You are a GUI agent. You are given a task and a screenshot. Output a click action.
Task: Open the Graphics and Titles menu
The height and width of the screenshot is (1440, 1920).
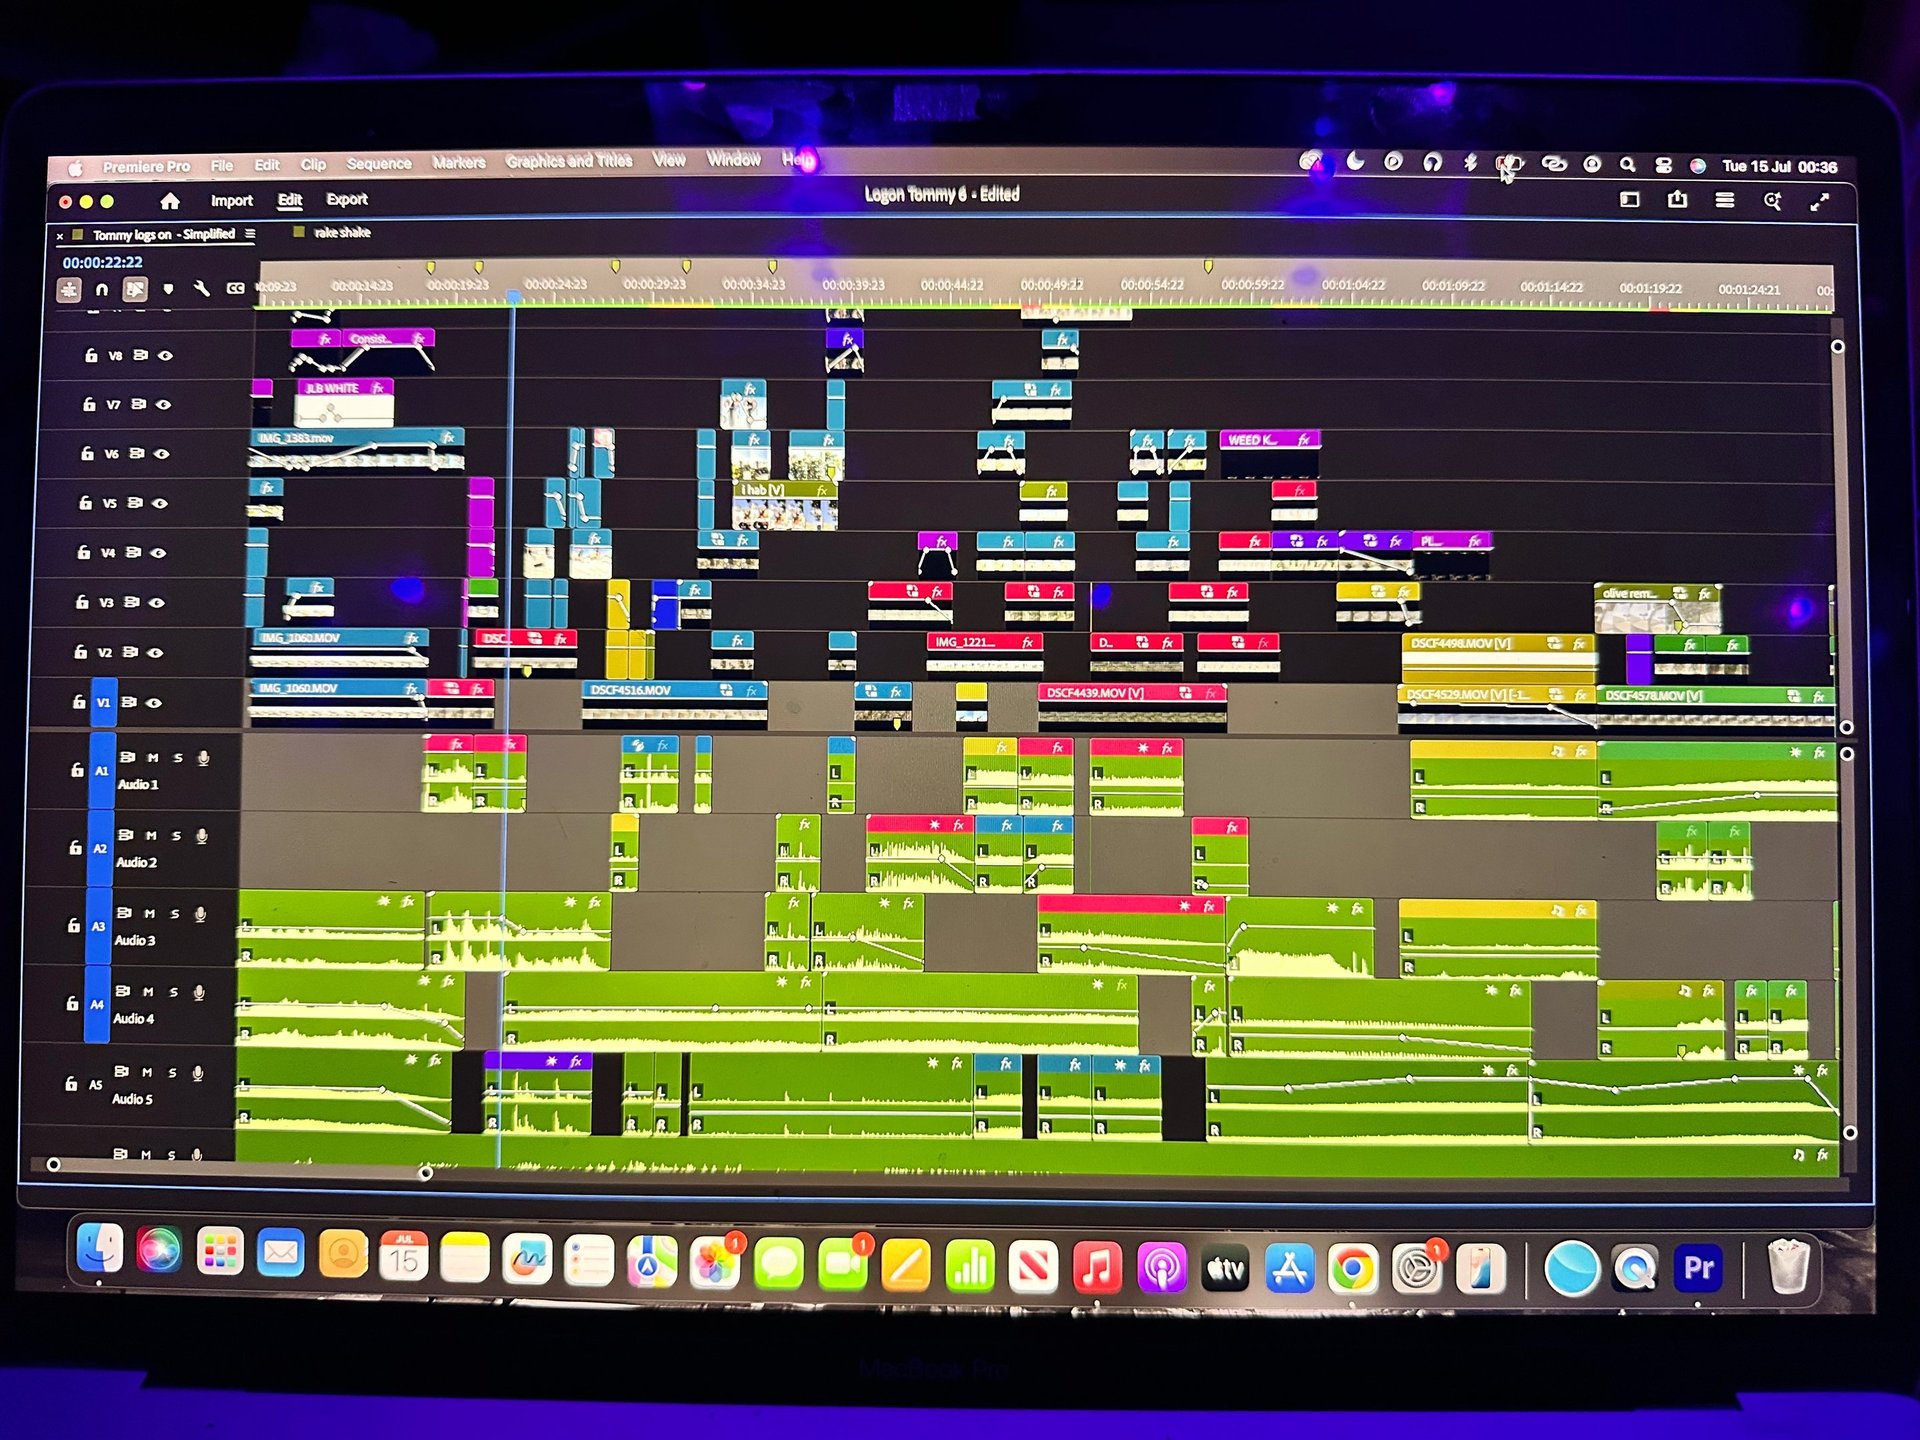pos(568,161)
